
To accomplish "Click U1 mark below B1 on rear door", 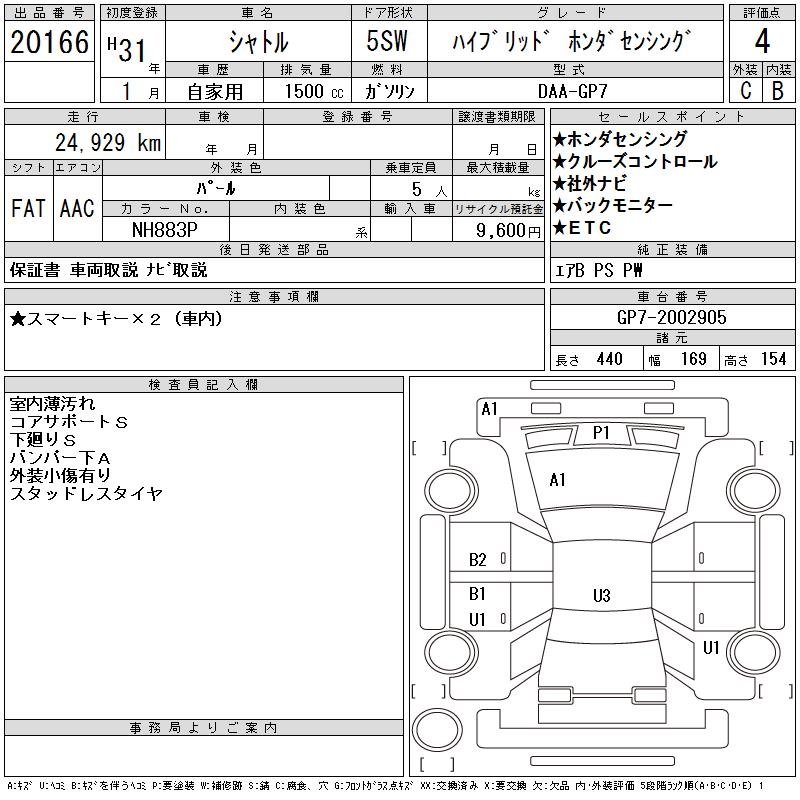I will coord(477,619).
